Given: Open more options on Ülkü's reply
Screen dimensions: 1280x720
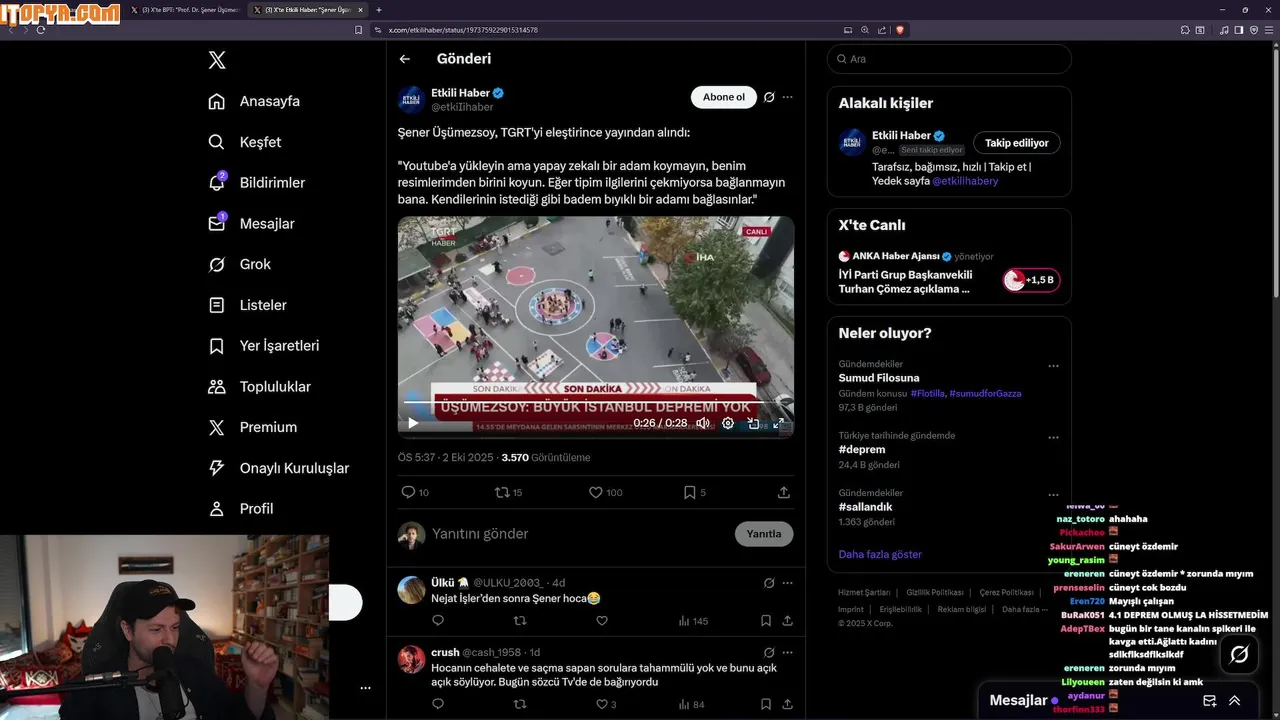Looking at the screenshot, I should coord(787,583).
